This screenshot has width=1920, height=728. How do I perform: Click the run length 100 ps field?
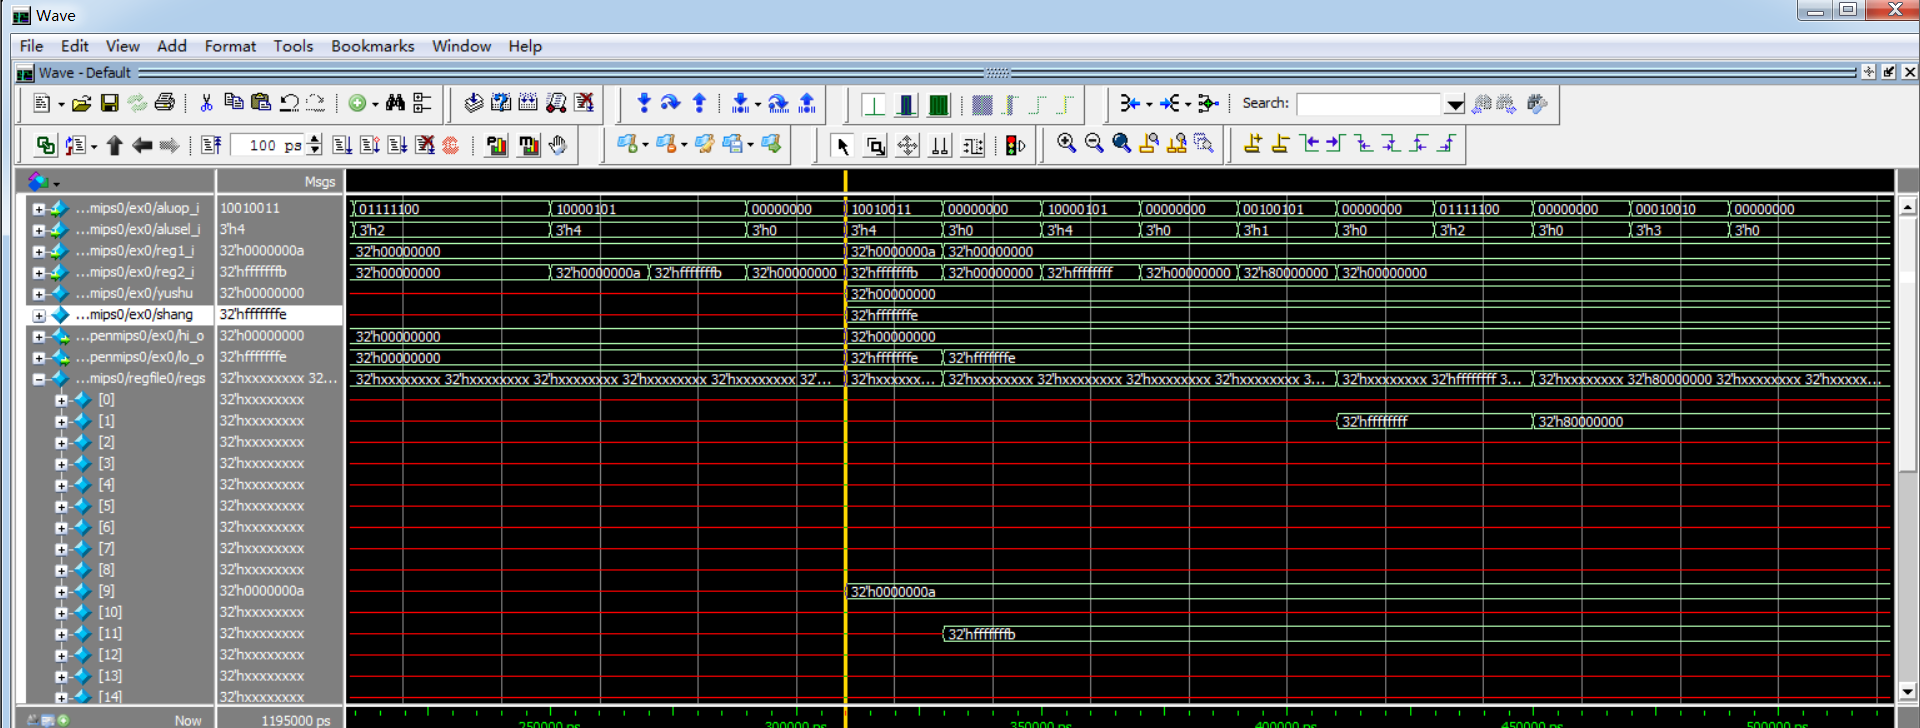[x=266, y=145]
